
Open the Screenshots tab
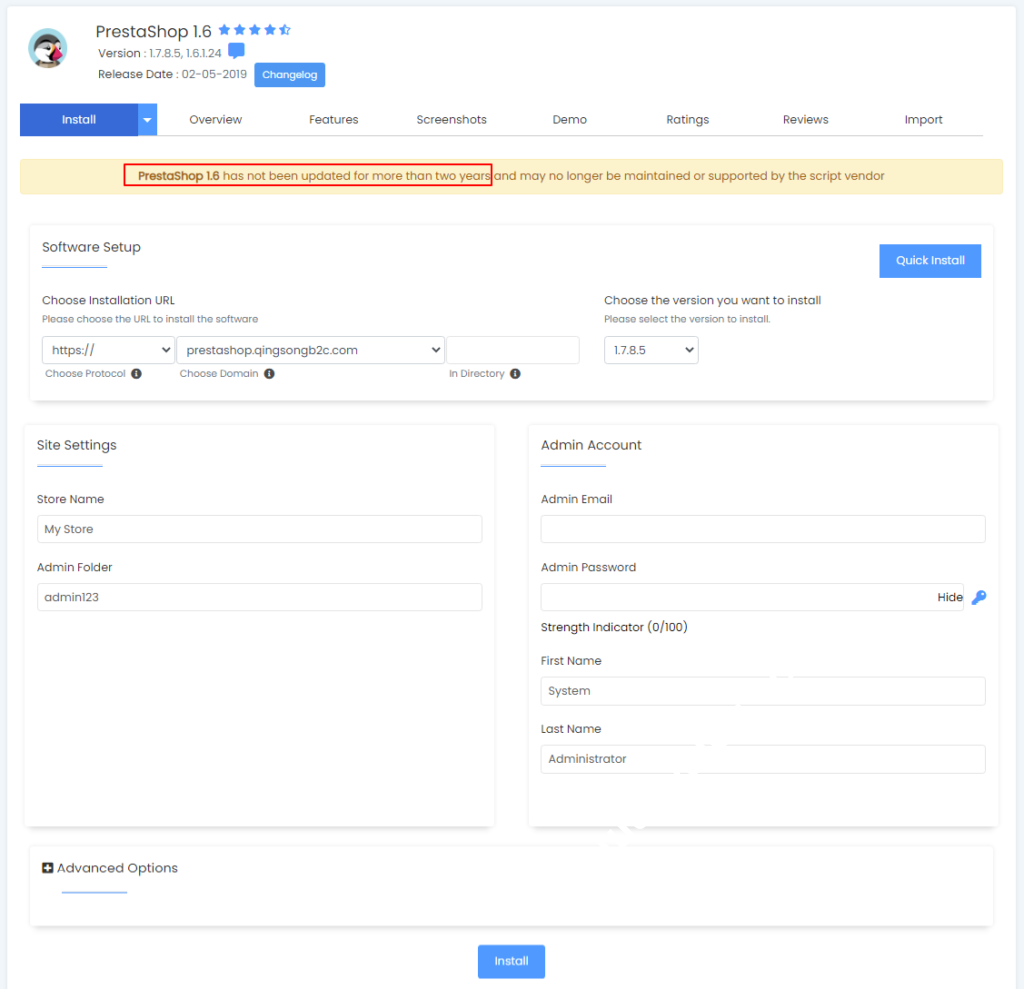pyautogui.click(x=451, y=120)
